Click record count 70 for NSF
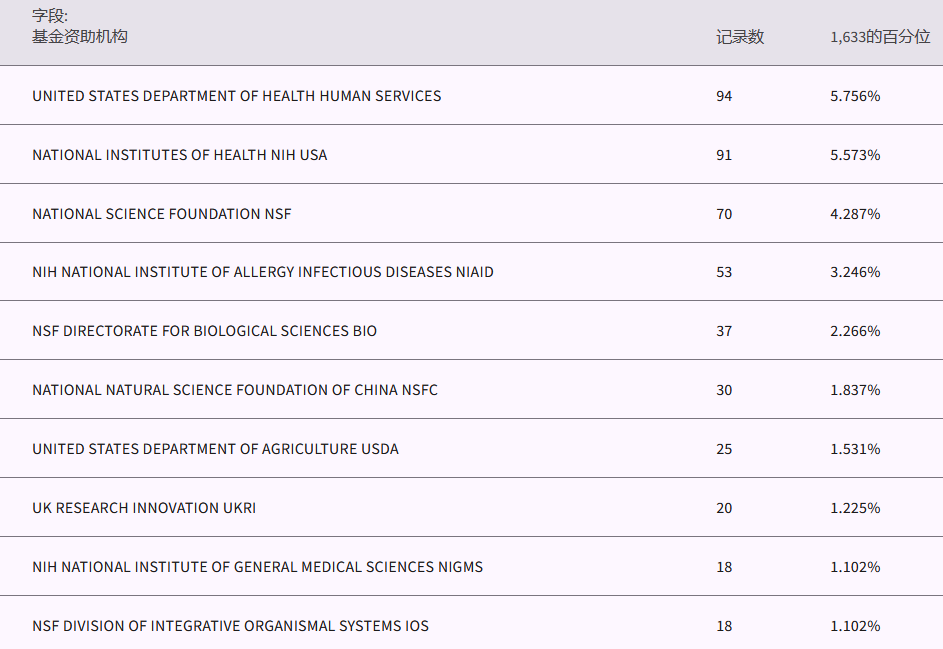The height and width of the screenshot is (649, 943). [724, 214]
